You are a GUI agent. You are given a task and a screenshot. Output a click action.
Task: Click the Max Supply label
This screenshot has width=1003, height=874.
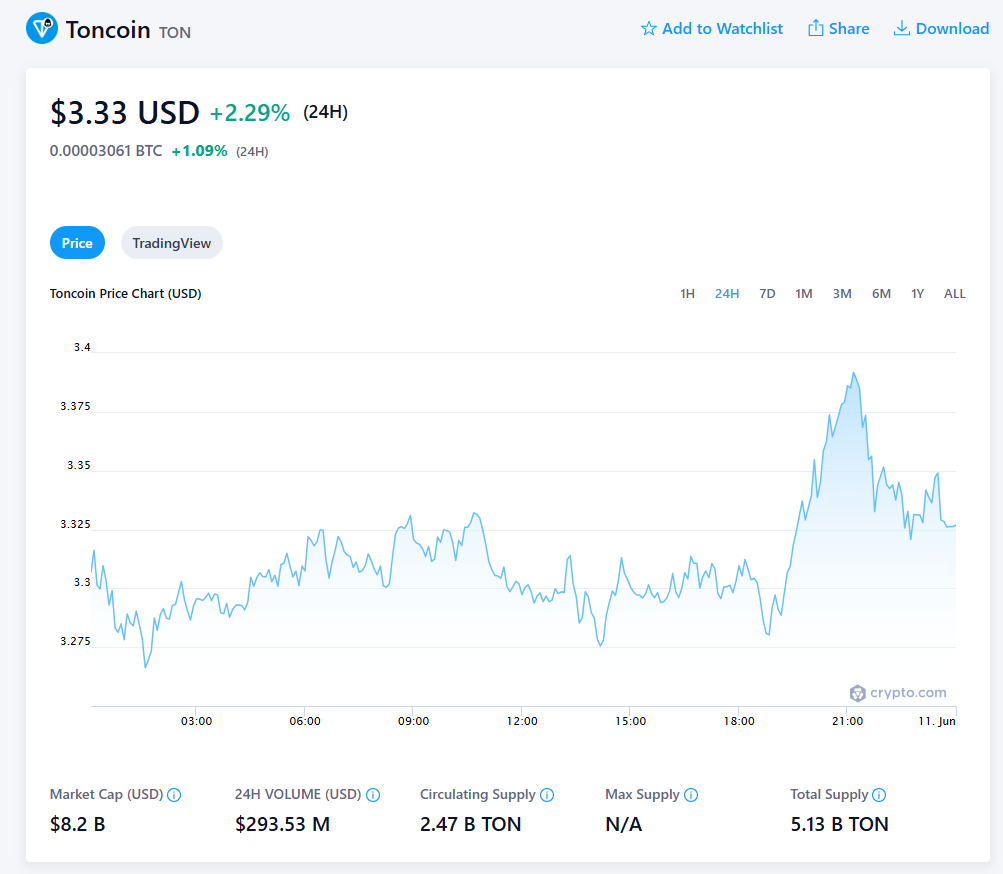pyautogui.click(x=642, y=795)
